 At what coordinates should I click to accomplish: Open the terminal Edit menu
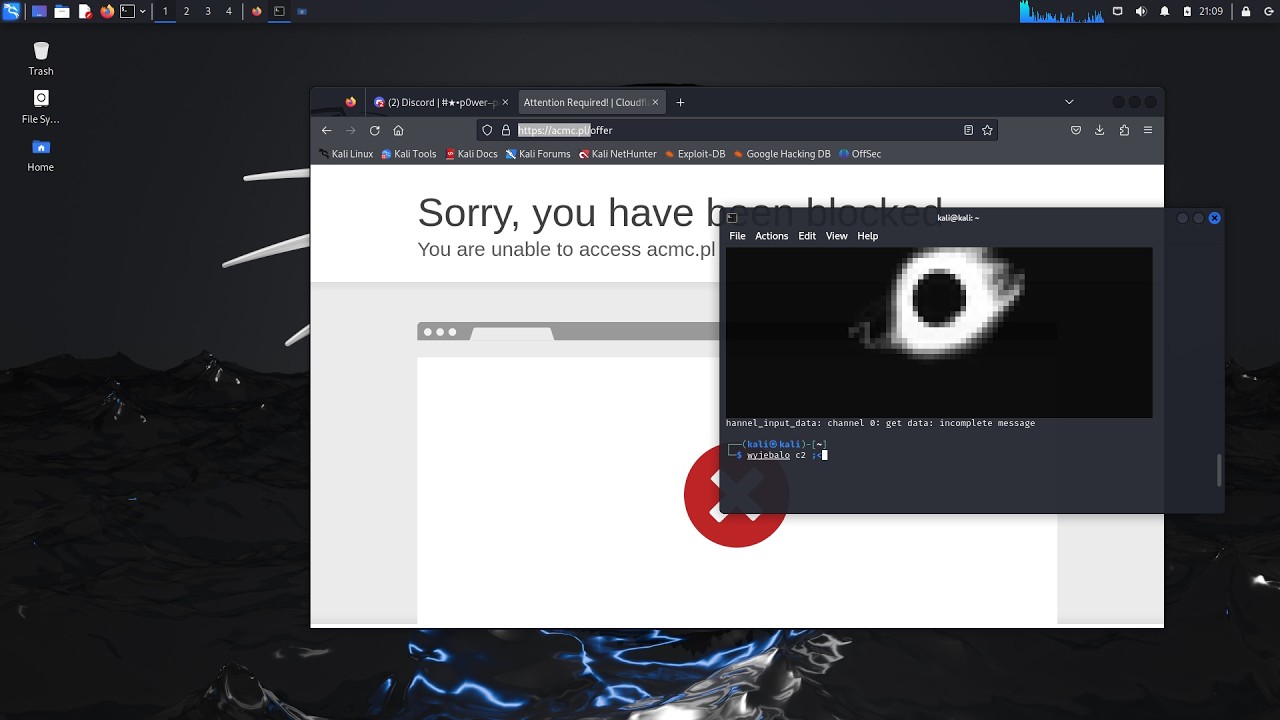coord(807,236)
